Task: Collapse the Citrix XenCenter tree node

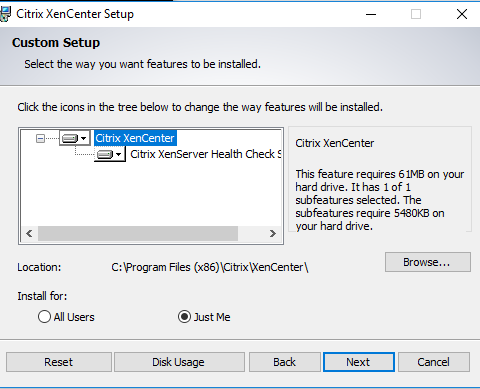Action: click(40, 138)
